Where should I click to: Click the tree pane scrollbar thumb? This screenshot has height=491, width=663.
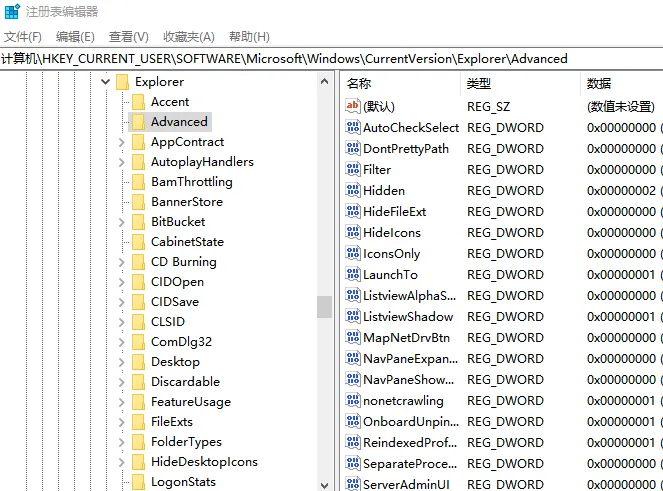coord(324,307)
